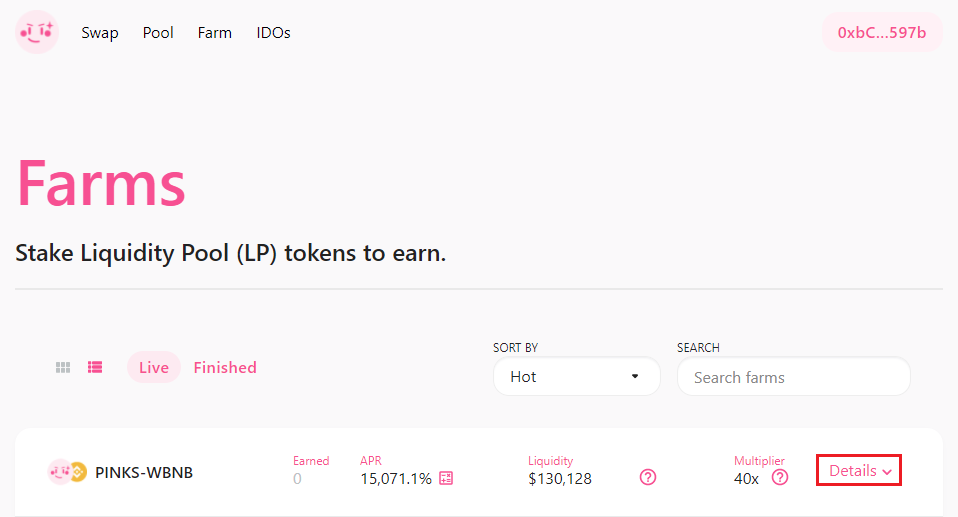Screen dimensions: 958x517
Task: Show Finished farms
Action: point(225,368)
